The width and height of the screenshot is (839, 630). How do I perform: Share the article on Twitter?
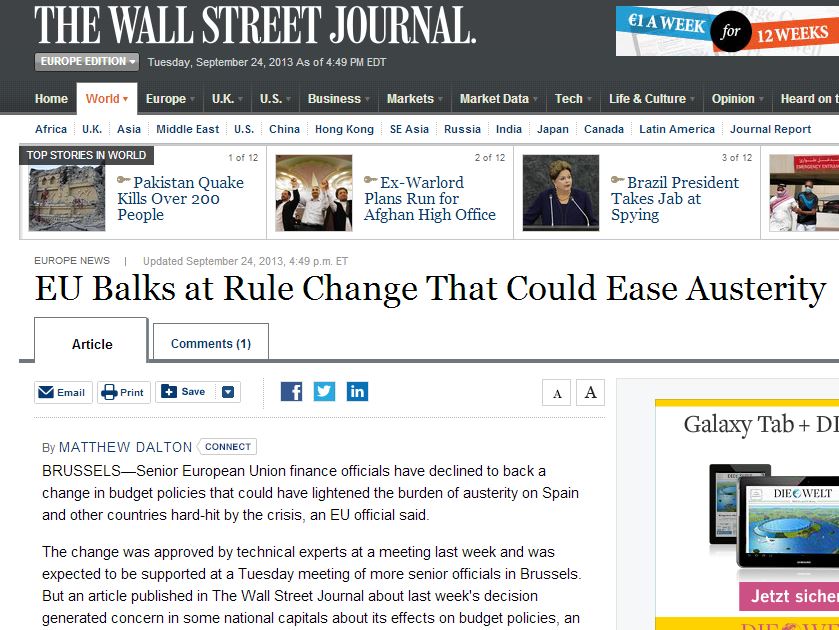(324, 391)
